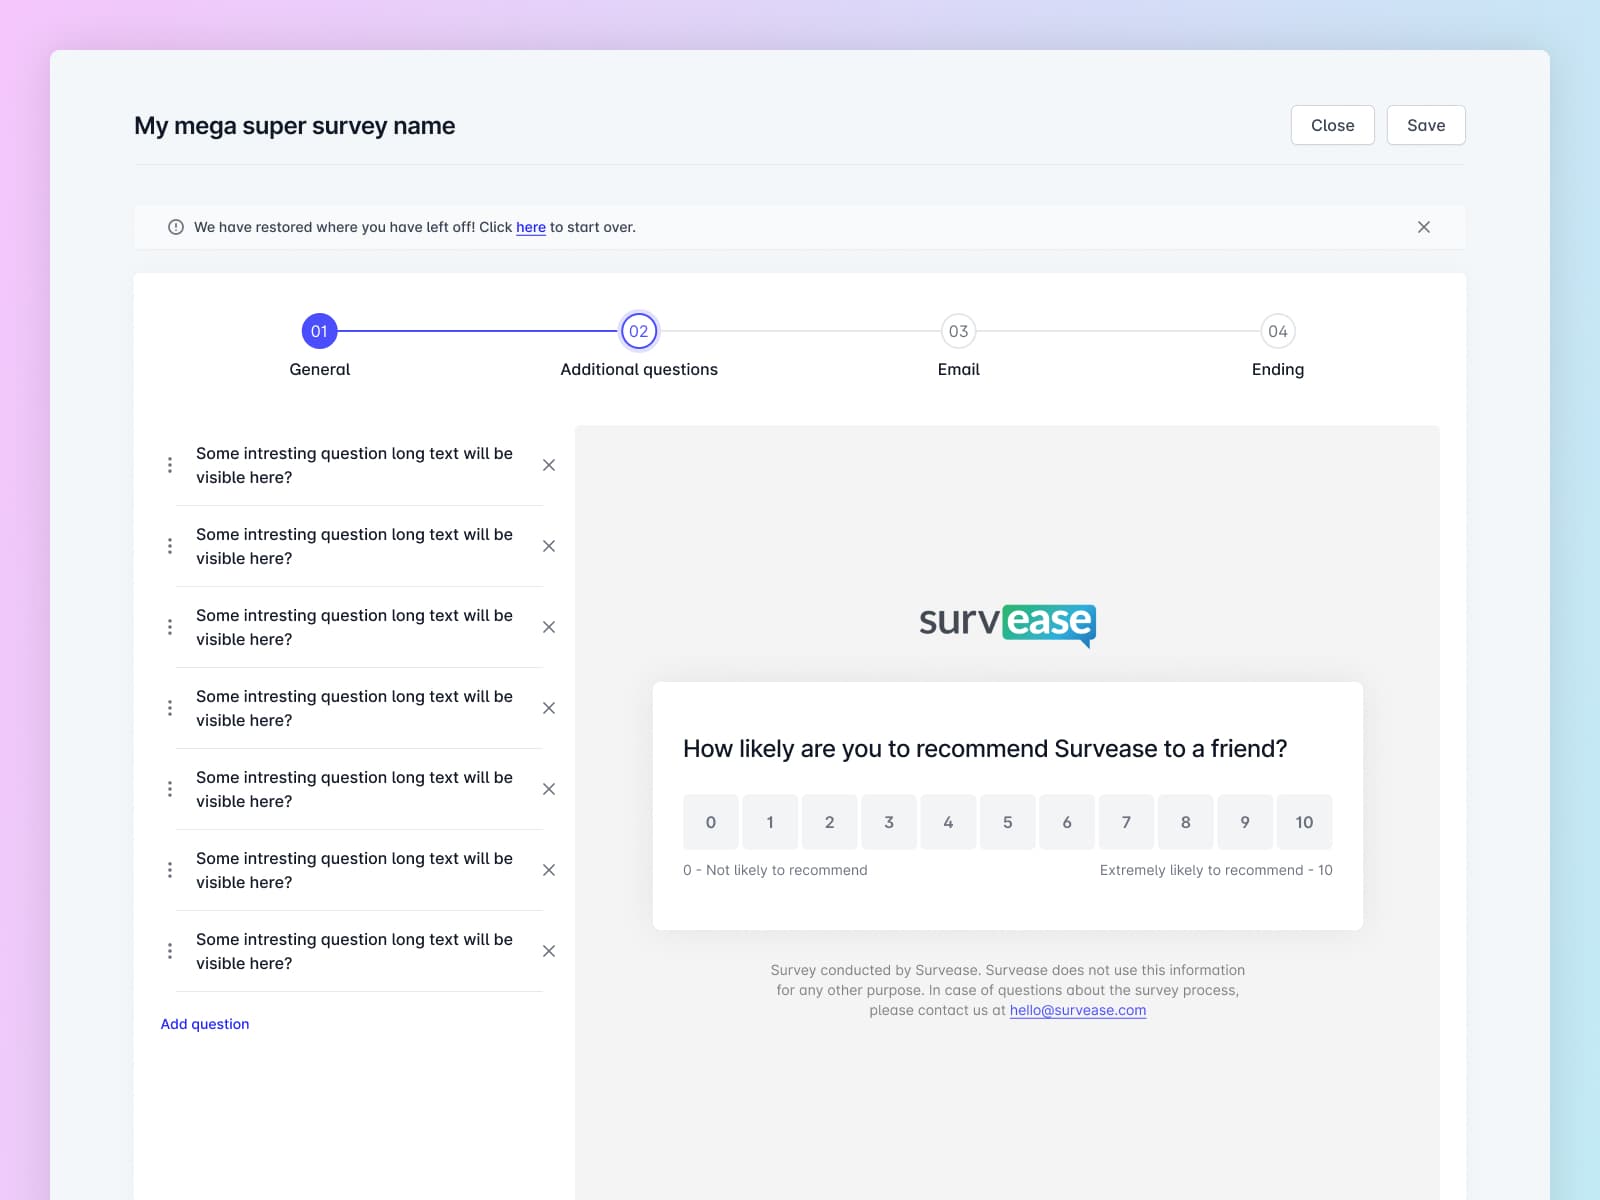Click the Close button in header

pyautogui.click(x=1332, y=125)
